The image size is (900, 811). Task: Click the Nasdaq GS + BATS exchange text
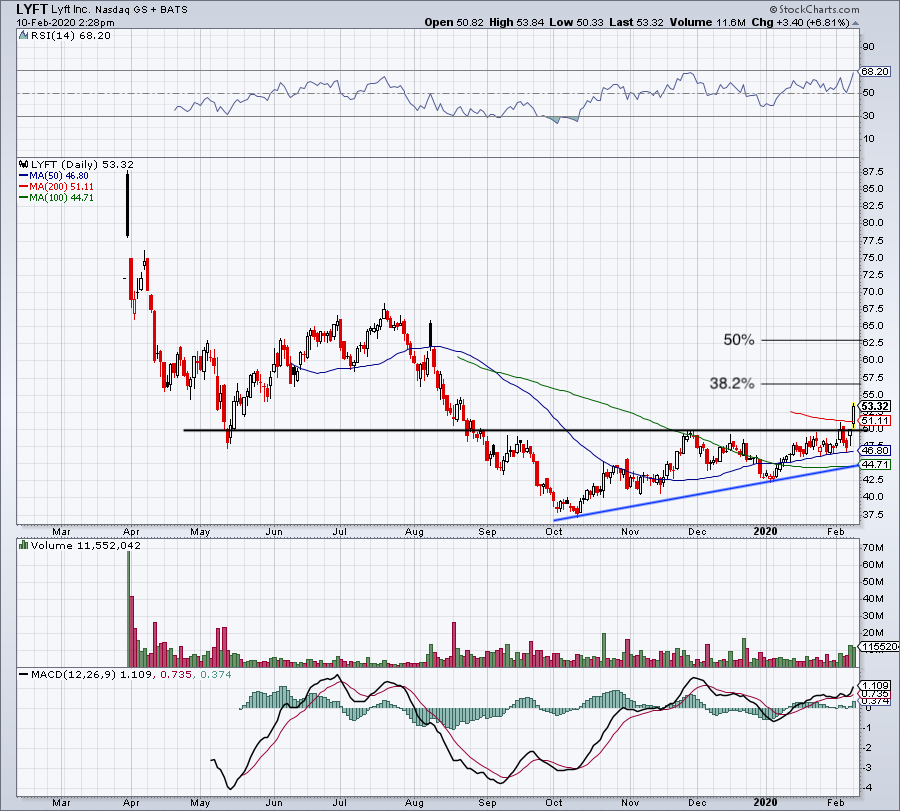tap(141, 9)
